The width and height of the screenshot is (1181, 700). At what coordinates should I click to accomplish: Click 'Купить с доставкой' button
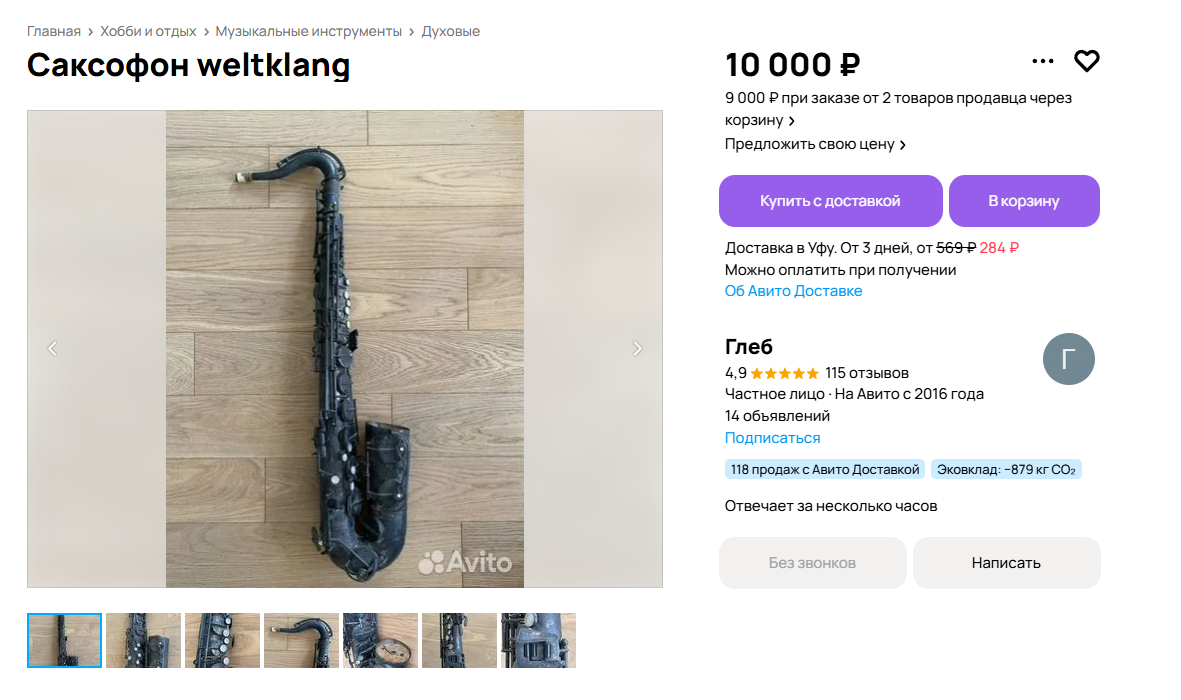830,201
